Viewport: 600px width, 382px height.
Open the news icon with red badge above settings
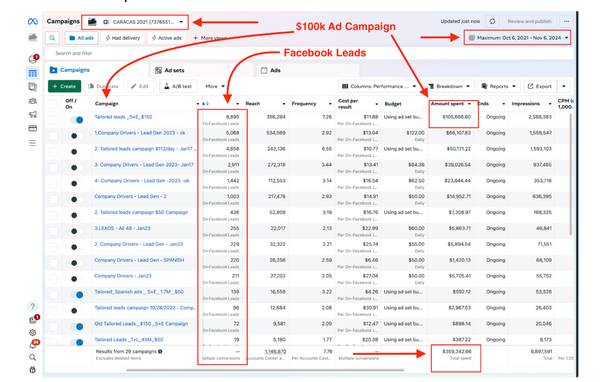[x=33, y=319]
